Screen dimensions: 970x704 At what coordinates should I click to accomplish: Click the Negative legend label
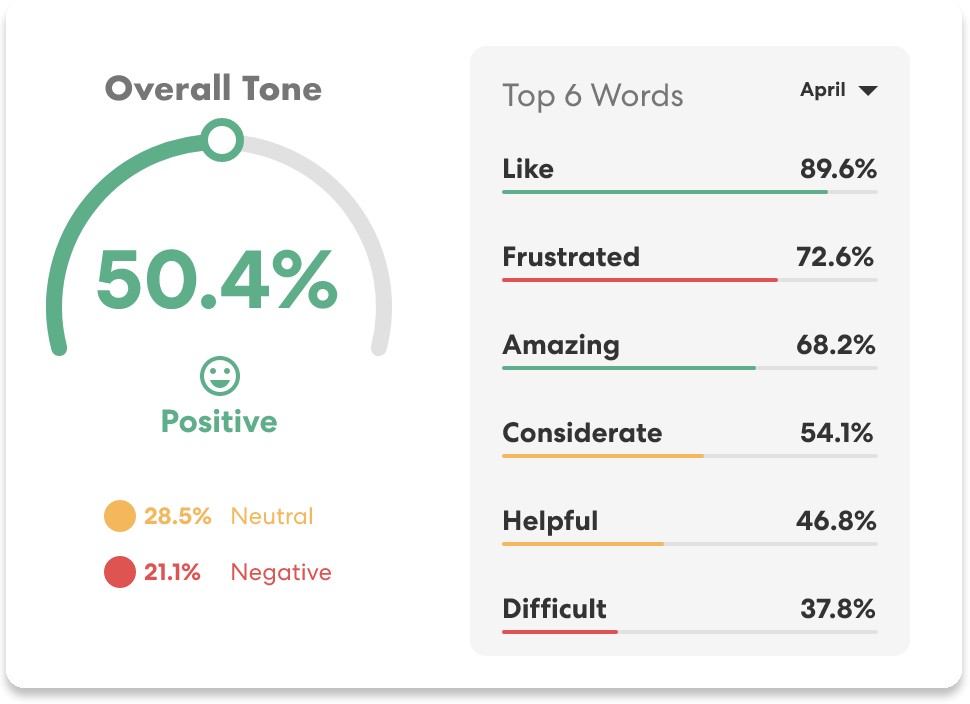tap(280, 573)
